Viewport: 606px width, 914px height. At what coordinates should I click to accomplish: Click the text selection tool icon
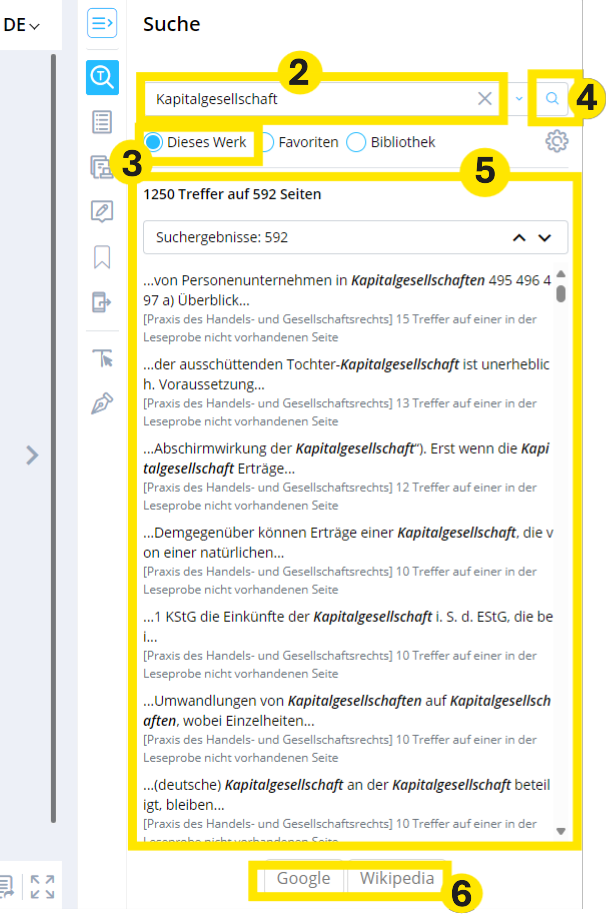tap(102, 358)
